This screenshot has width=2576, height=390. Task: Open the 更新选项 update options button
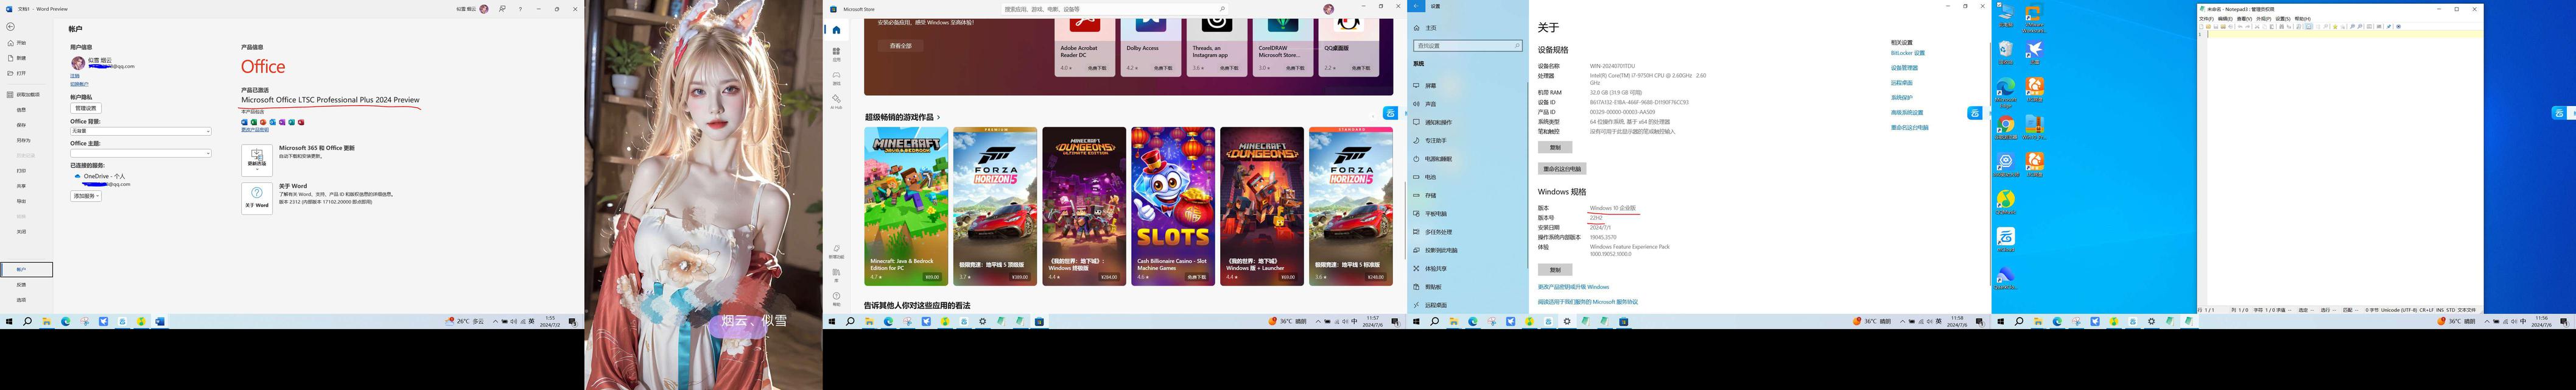257,159
